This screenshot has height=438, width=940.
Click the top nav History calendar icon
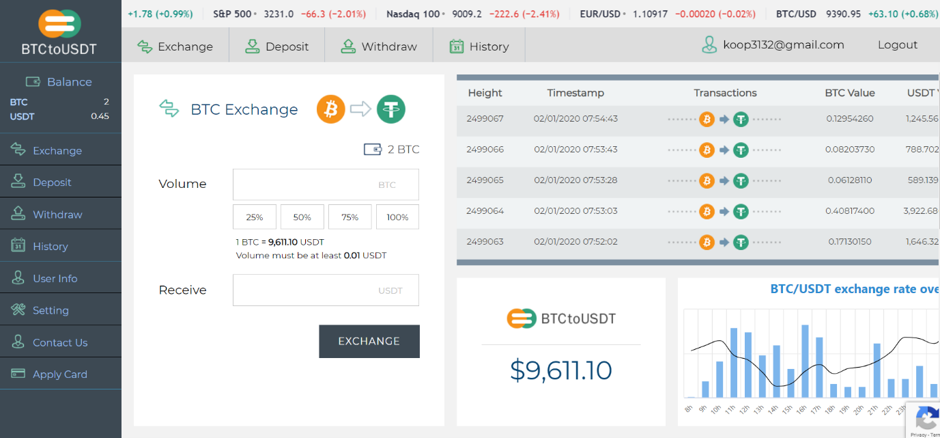pos(457,46)
